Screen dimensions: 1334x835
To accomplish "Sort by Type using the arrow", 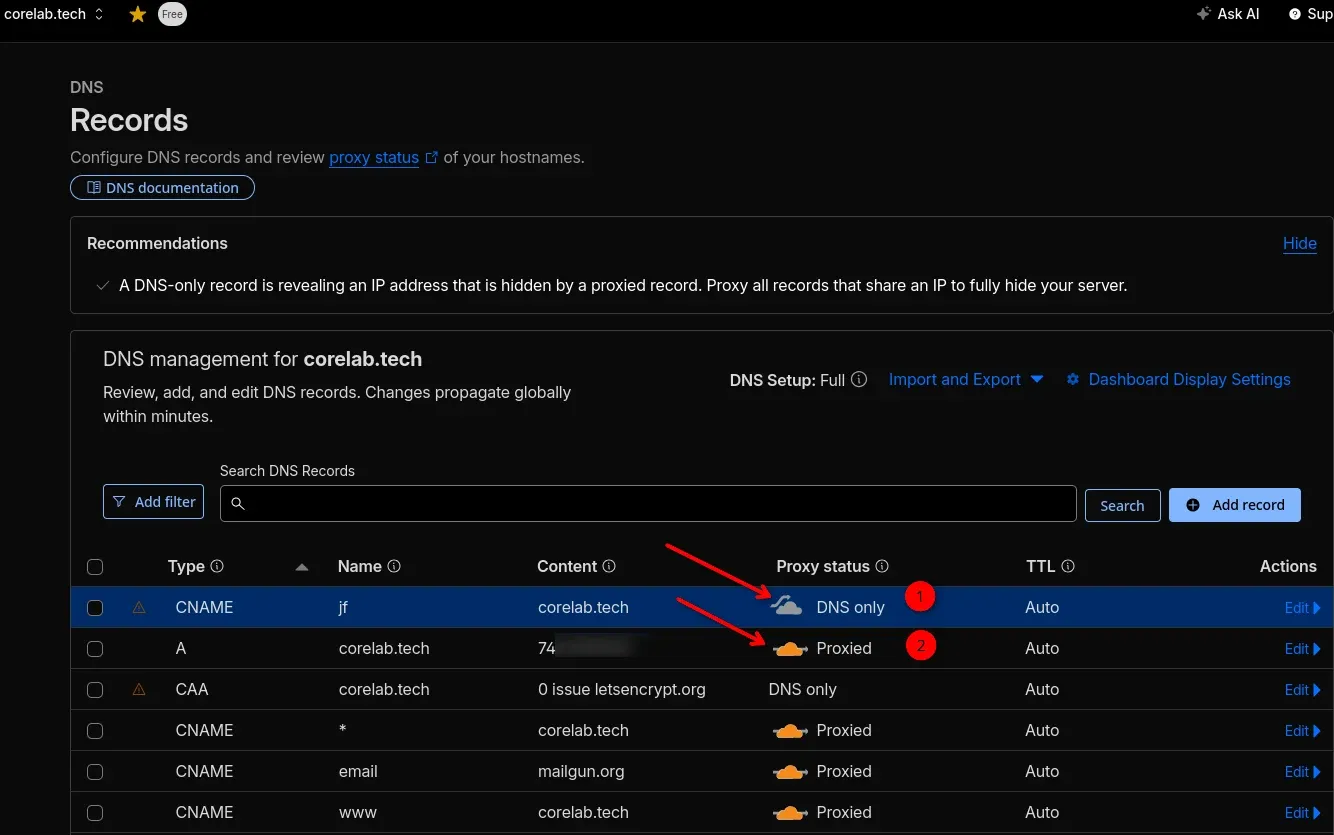I will tap(302, 567).
